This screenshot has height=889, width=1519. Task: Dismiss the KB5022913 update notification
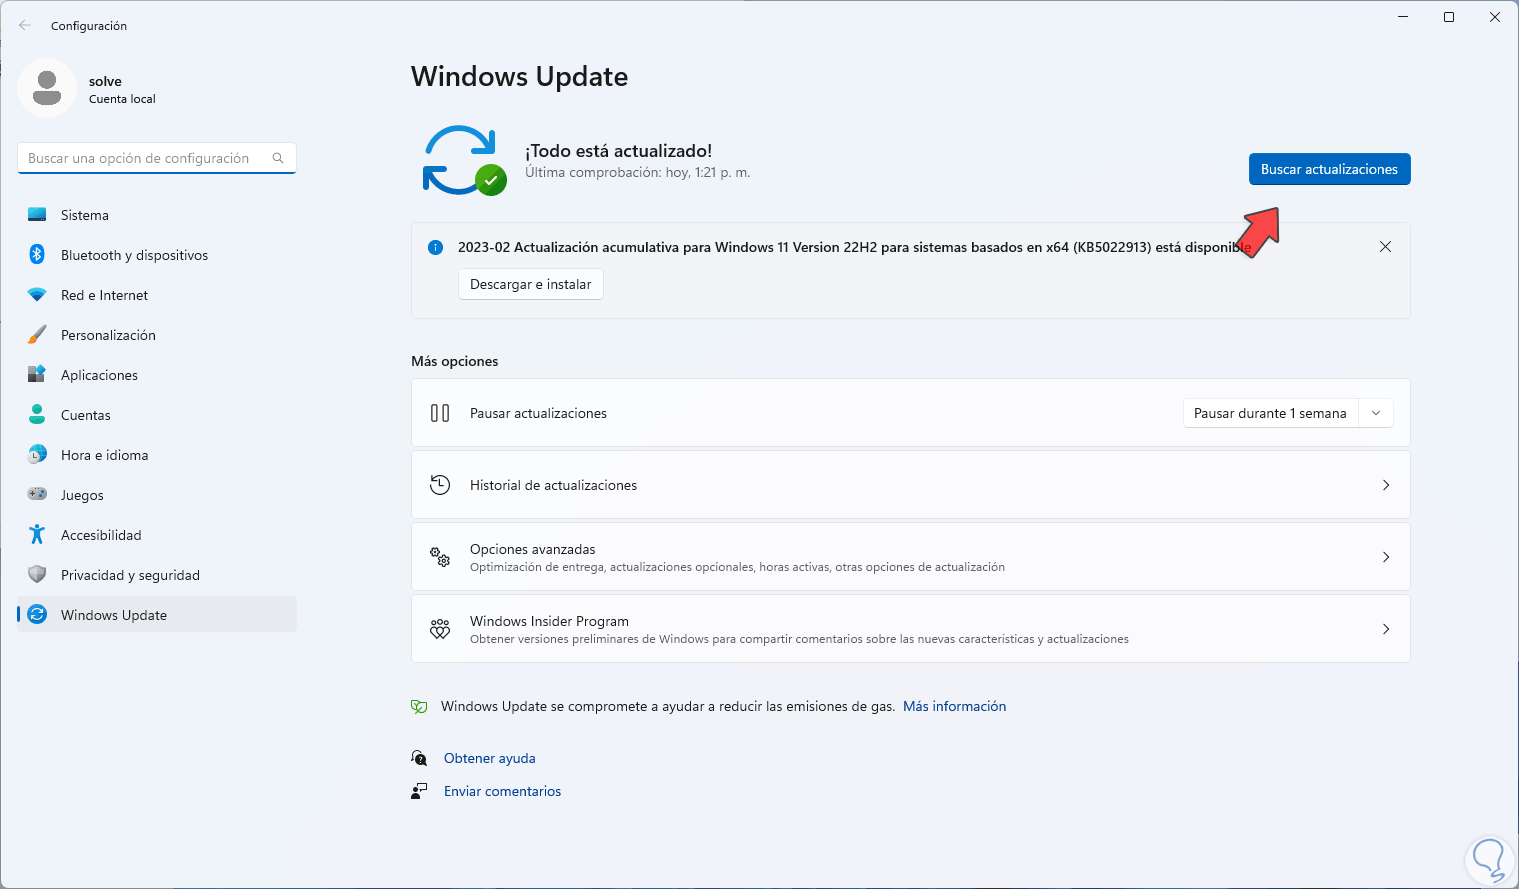click(1385, 247)
